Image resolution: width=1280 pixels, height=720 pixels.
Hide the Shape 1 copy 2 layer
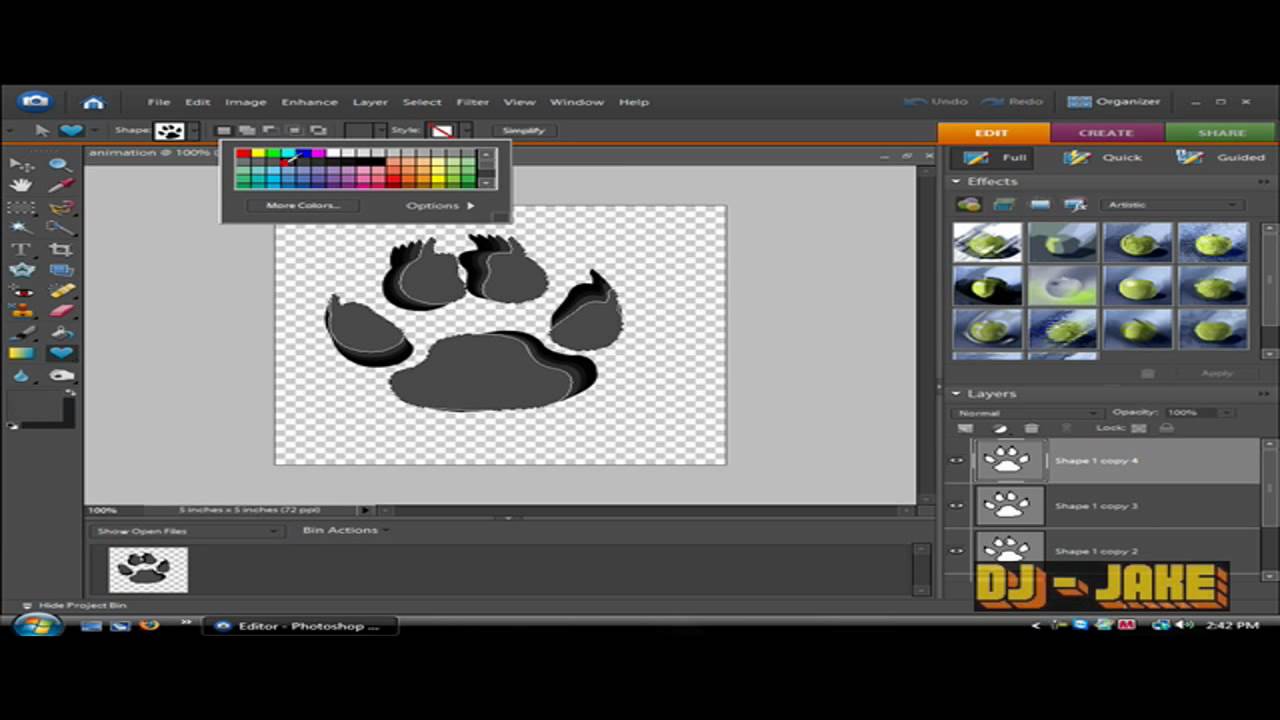956,551
